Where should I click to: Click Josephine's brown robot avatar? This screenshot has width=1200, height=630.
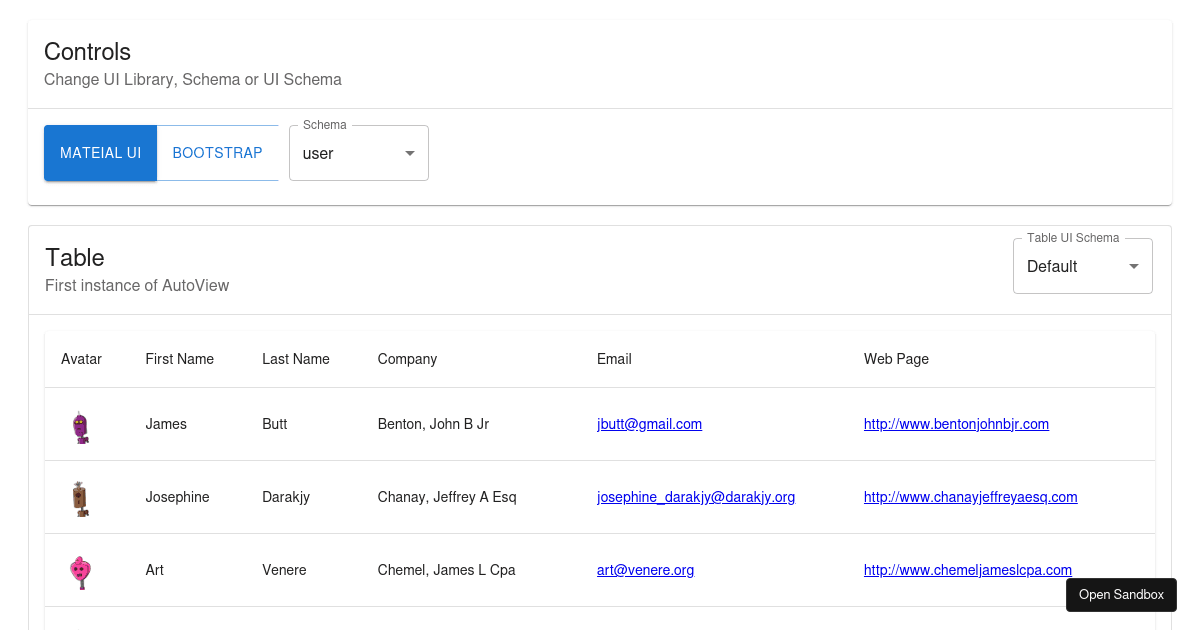click(x=81, y=497)
